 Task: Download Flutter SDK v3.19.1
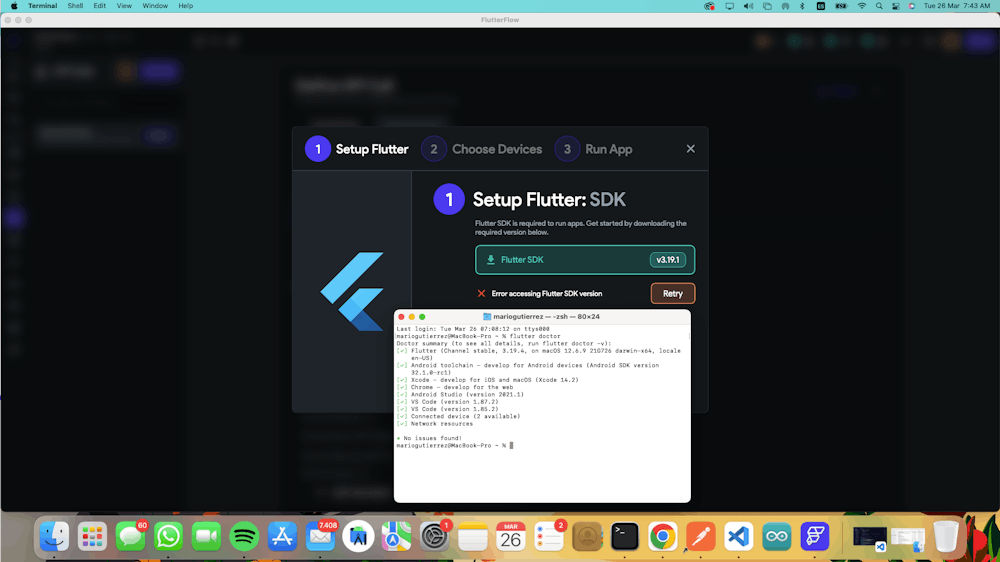pos(585,260)
